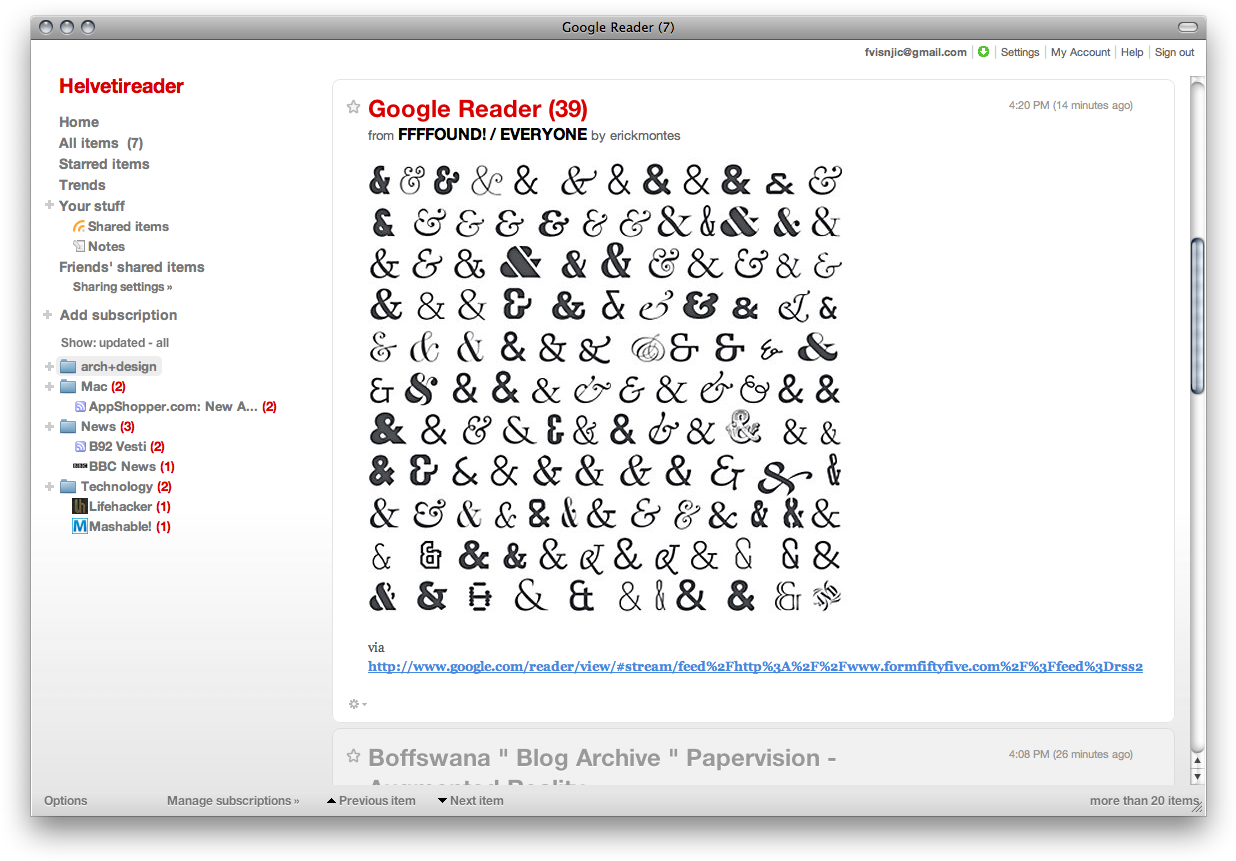Open the Trends section
Viewport: 1236px width, 861px height.
[x=82, y=184]
